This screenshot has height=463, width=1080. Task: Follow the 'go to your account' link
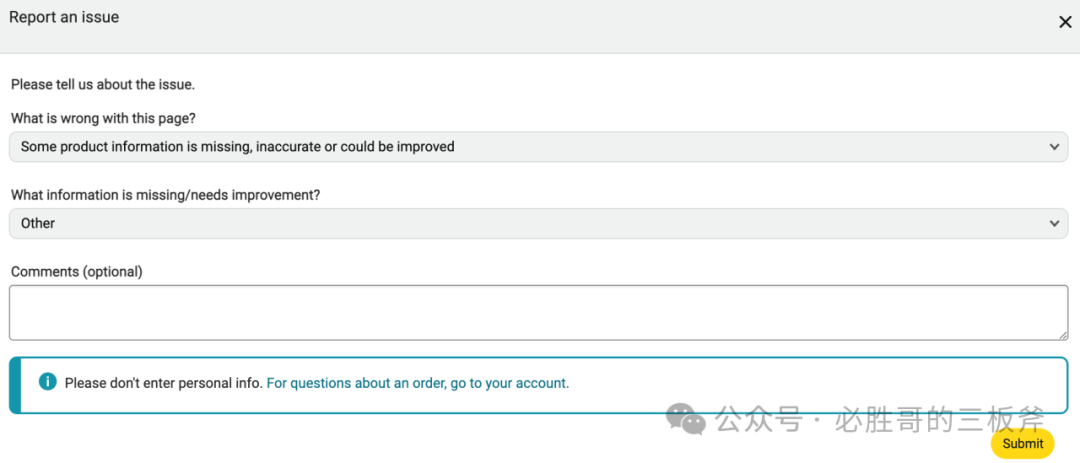(510, 383)
